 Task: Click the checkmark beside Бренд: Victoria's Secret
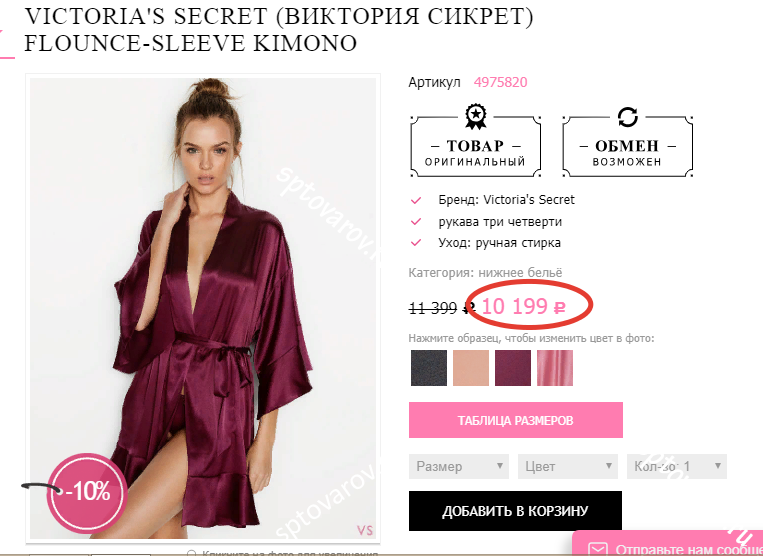point(416,200)
